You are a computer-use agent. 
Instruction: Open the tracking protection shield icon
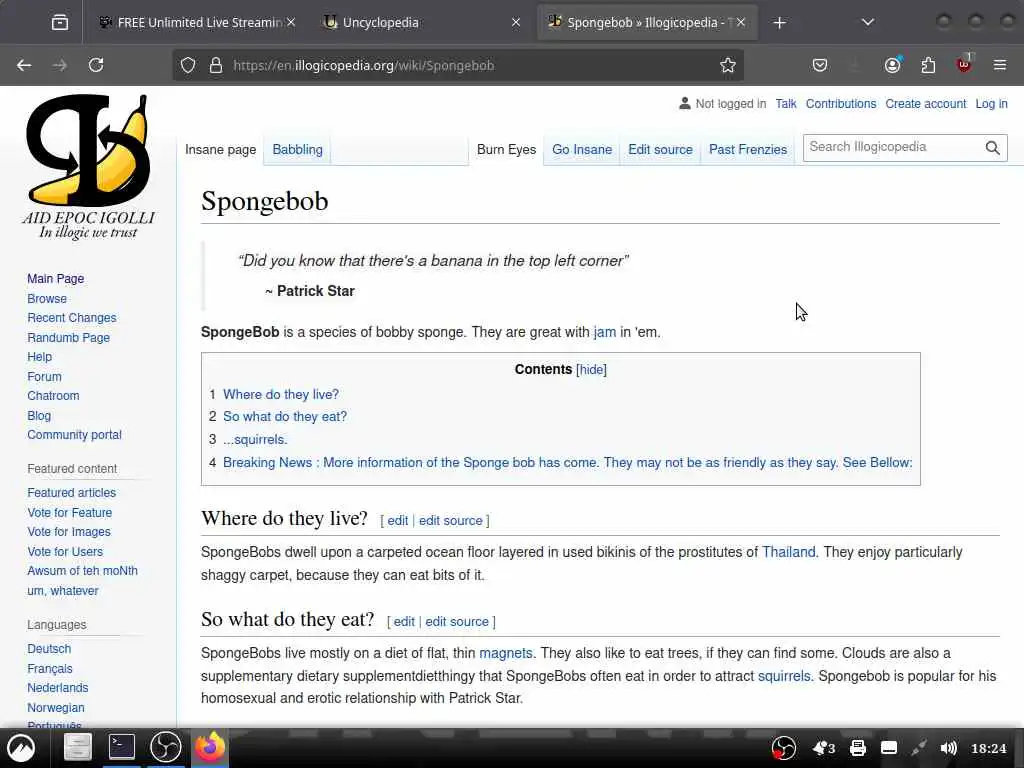click(x=188, y=65)
